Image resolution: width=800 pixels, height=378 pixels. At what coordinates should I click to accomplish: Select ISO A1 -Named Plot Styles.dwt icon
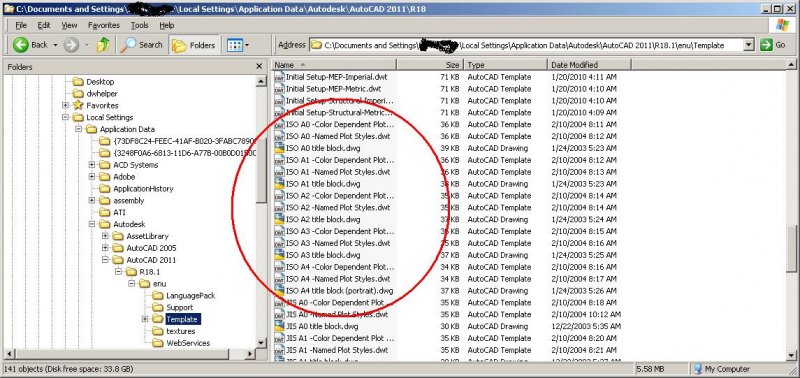point(279,172)
